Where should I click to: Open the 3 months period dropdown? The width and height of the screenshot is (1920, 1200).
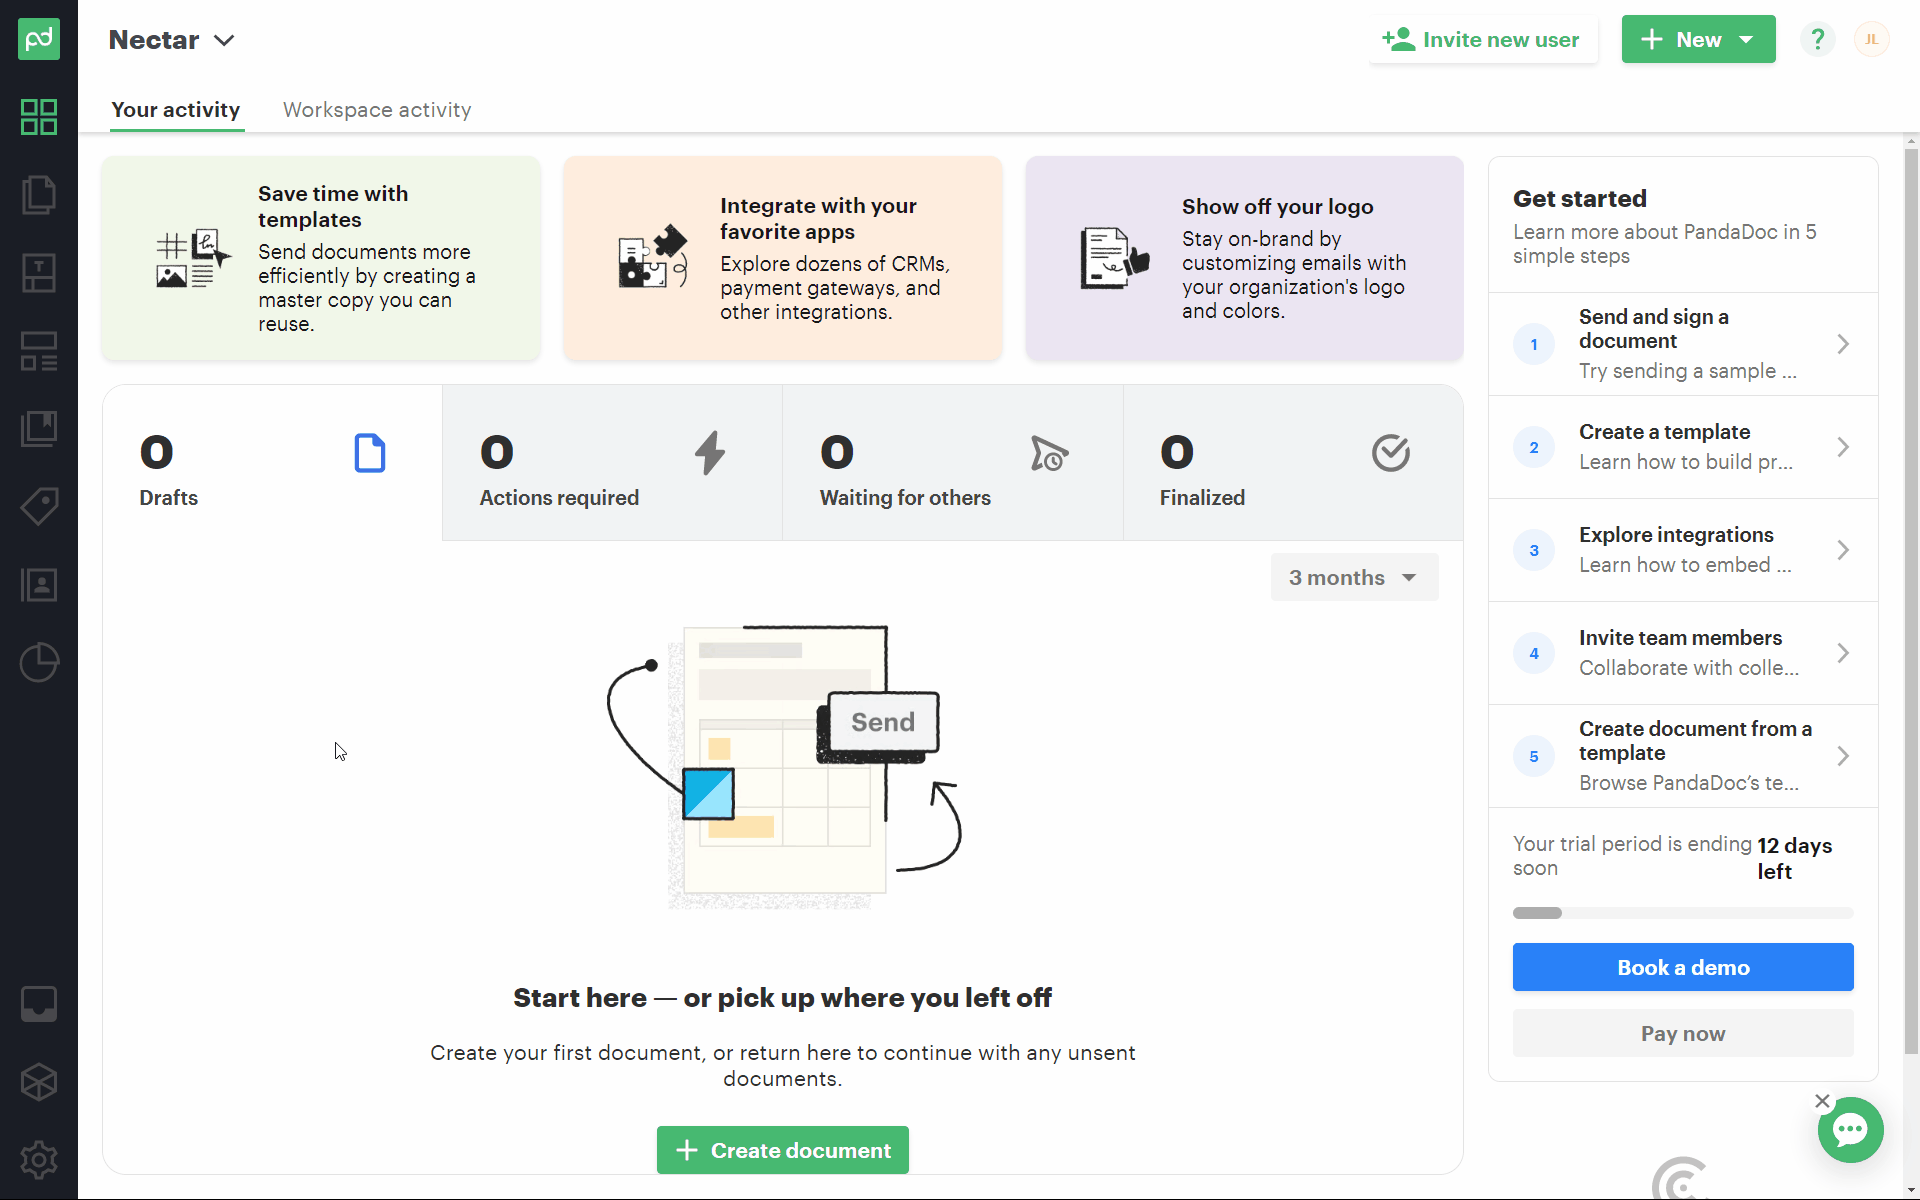[x=1354, y=577]
